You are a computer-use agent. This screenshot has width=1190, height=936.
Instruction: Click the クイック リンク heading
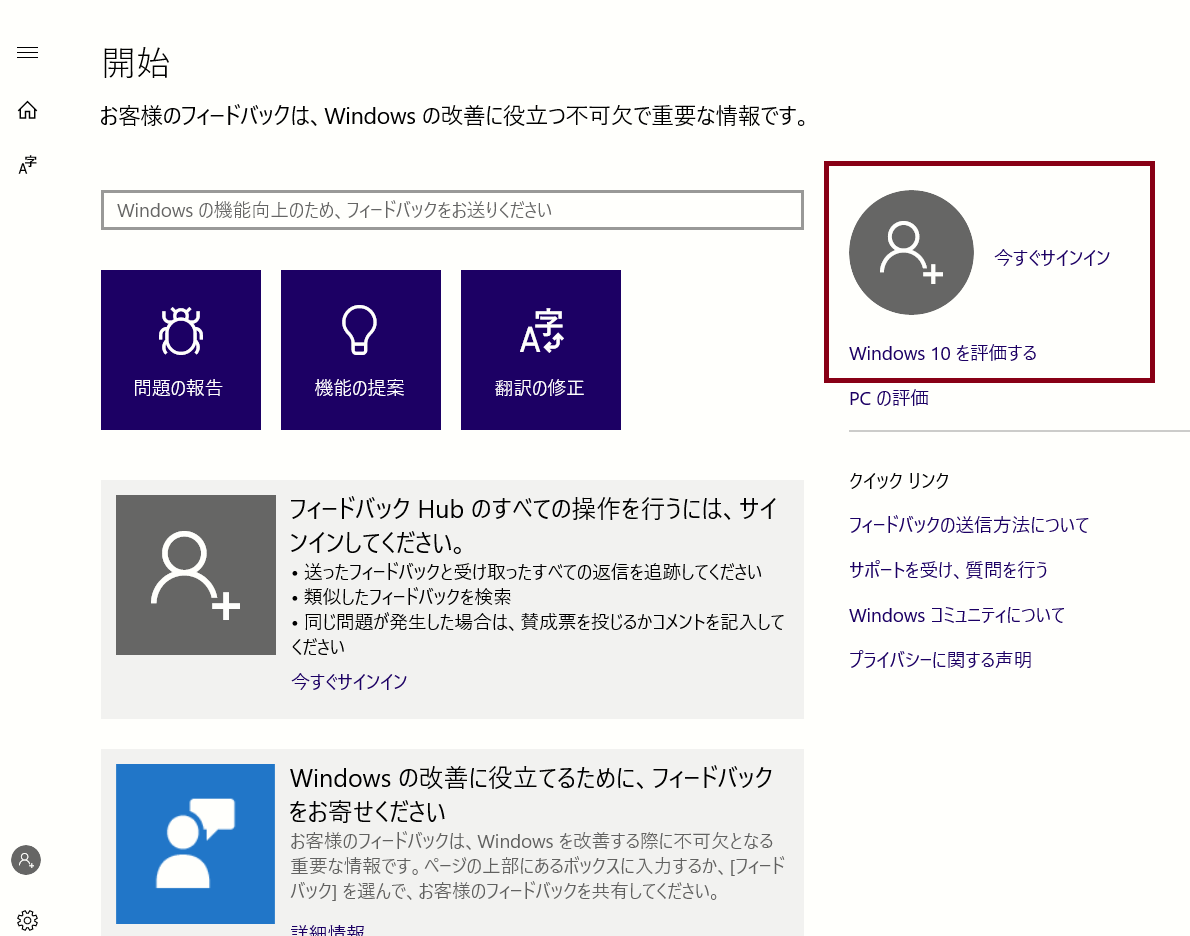pyautogui.click(x=899, y=481)
